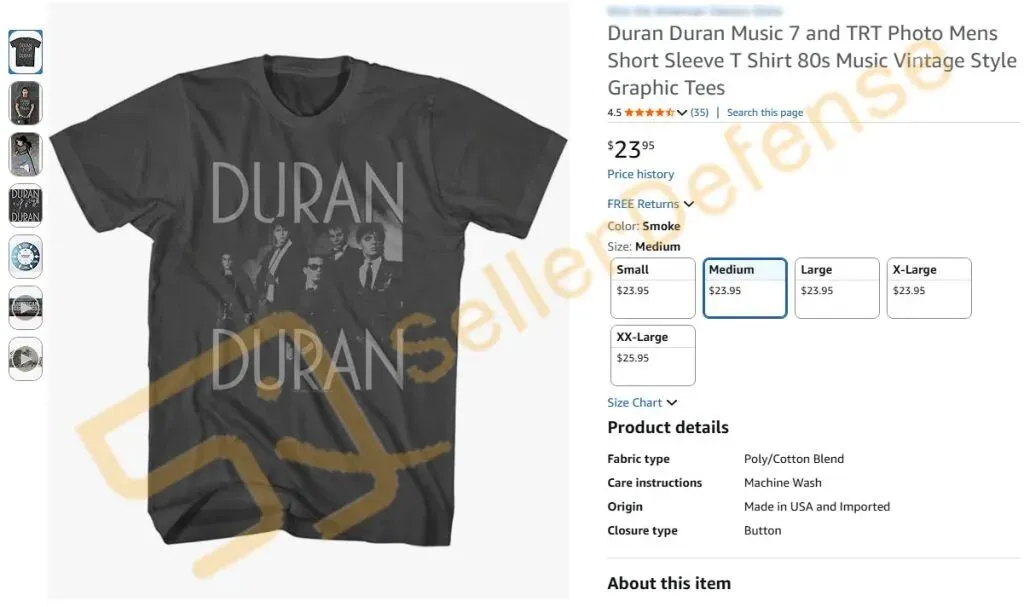Select the Medium size option
This screenshot has width=1024, height=607.
744,288
